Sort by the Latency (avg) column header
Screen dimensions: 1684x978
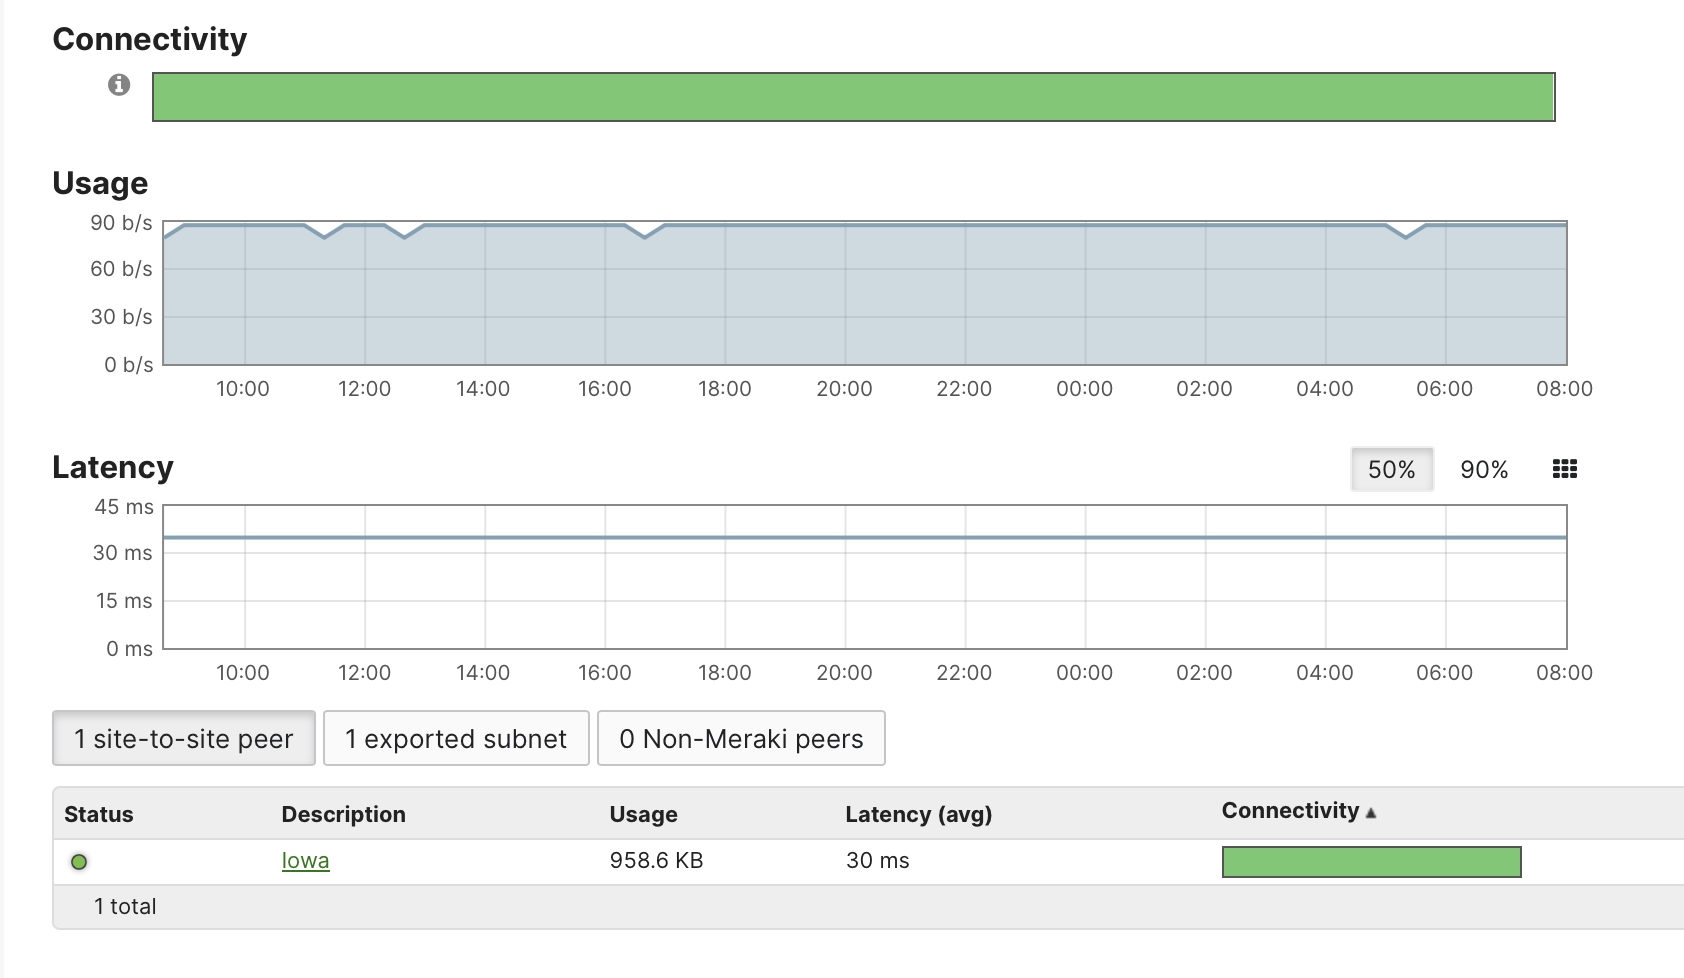click(917, 813)
